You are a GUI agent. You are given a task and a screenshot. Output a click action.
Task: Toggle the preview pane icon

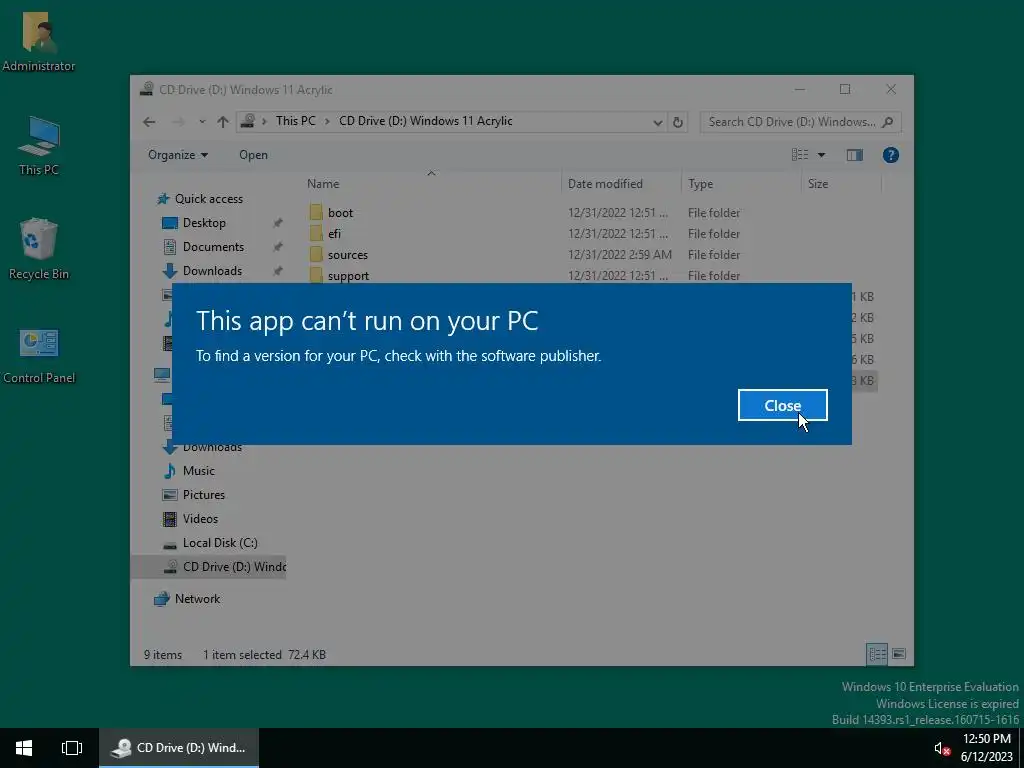pos(855,155)
